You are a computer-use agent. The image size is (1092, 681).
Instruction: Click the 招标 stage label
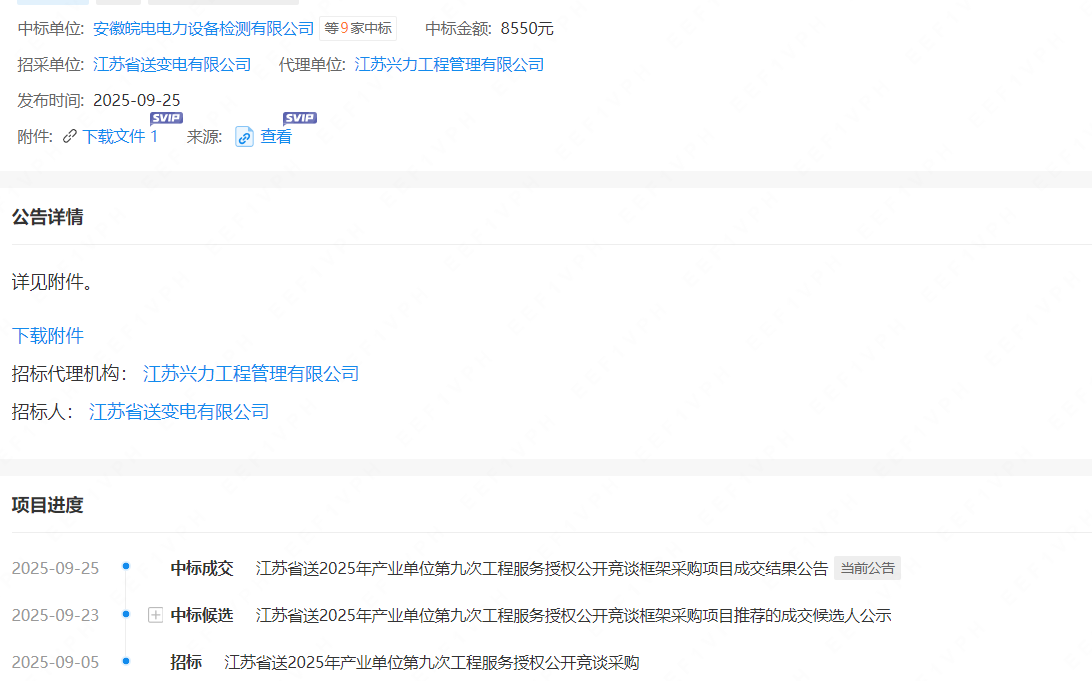click(x=186, y=662)
